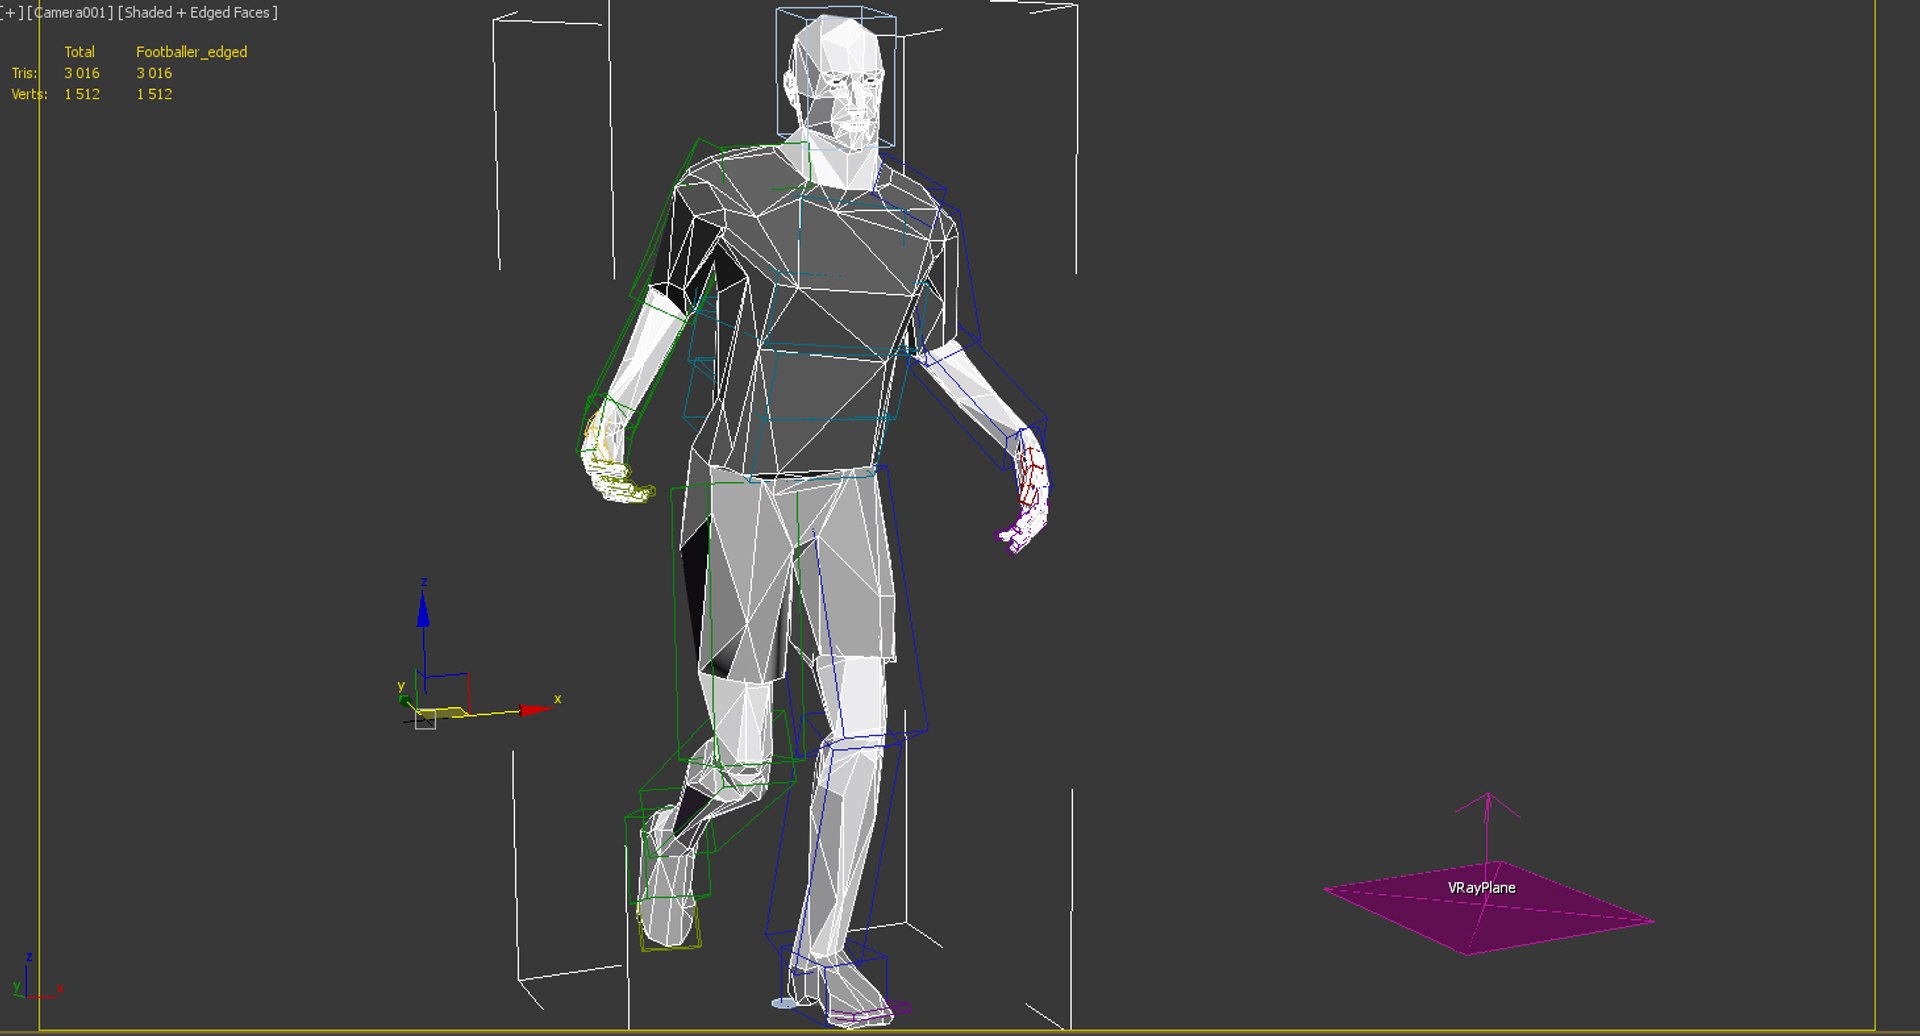Click the yellow plane handle of gizmo

(x=441, y=713)
